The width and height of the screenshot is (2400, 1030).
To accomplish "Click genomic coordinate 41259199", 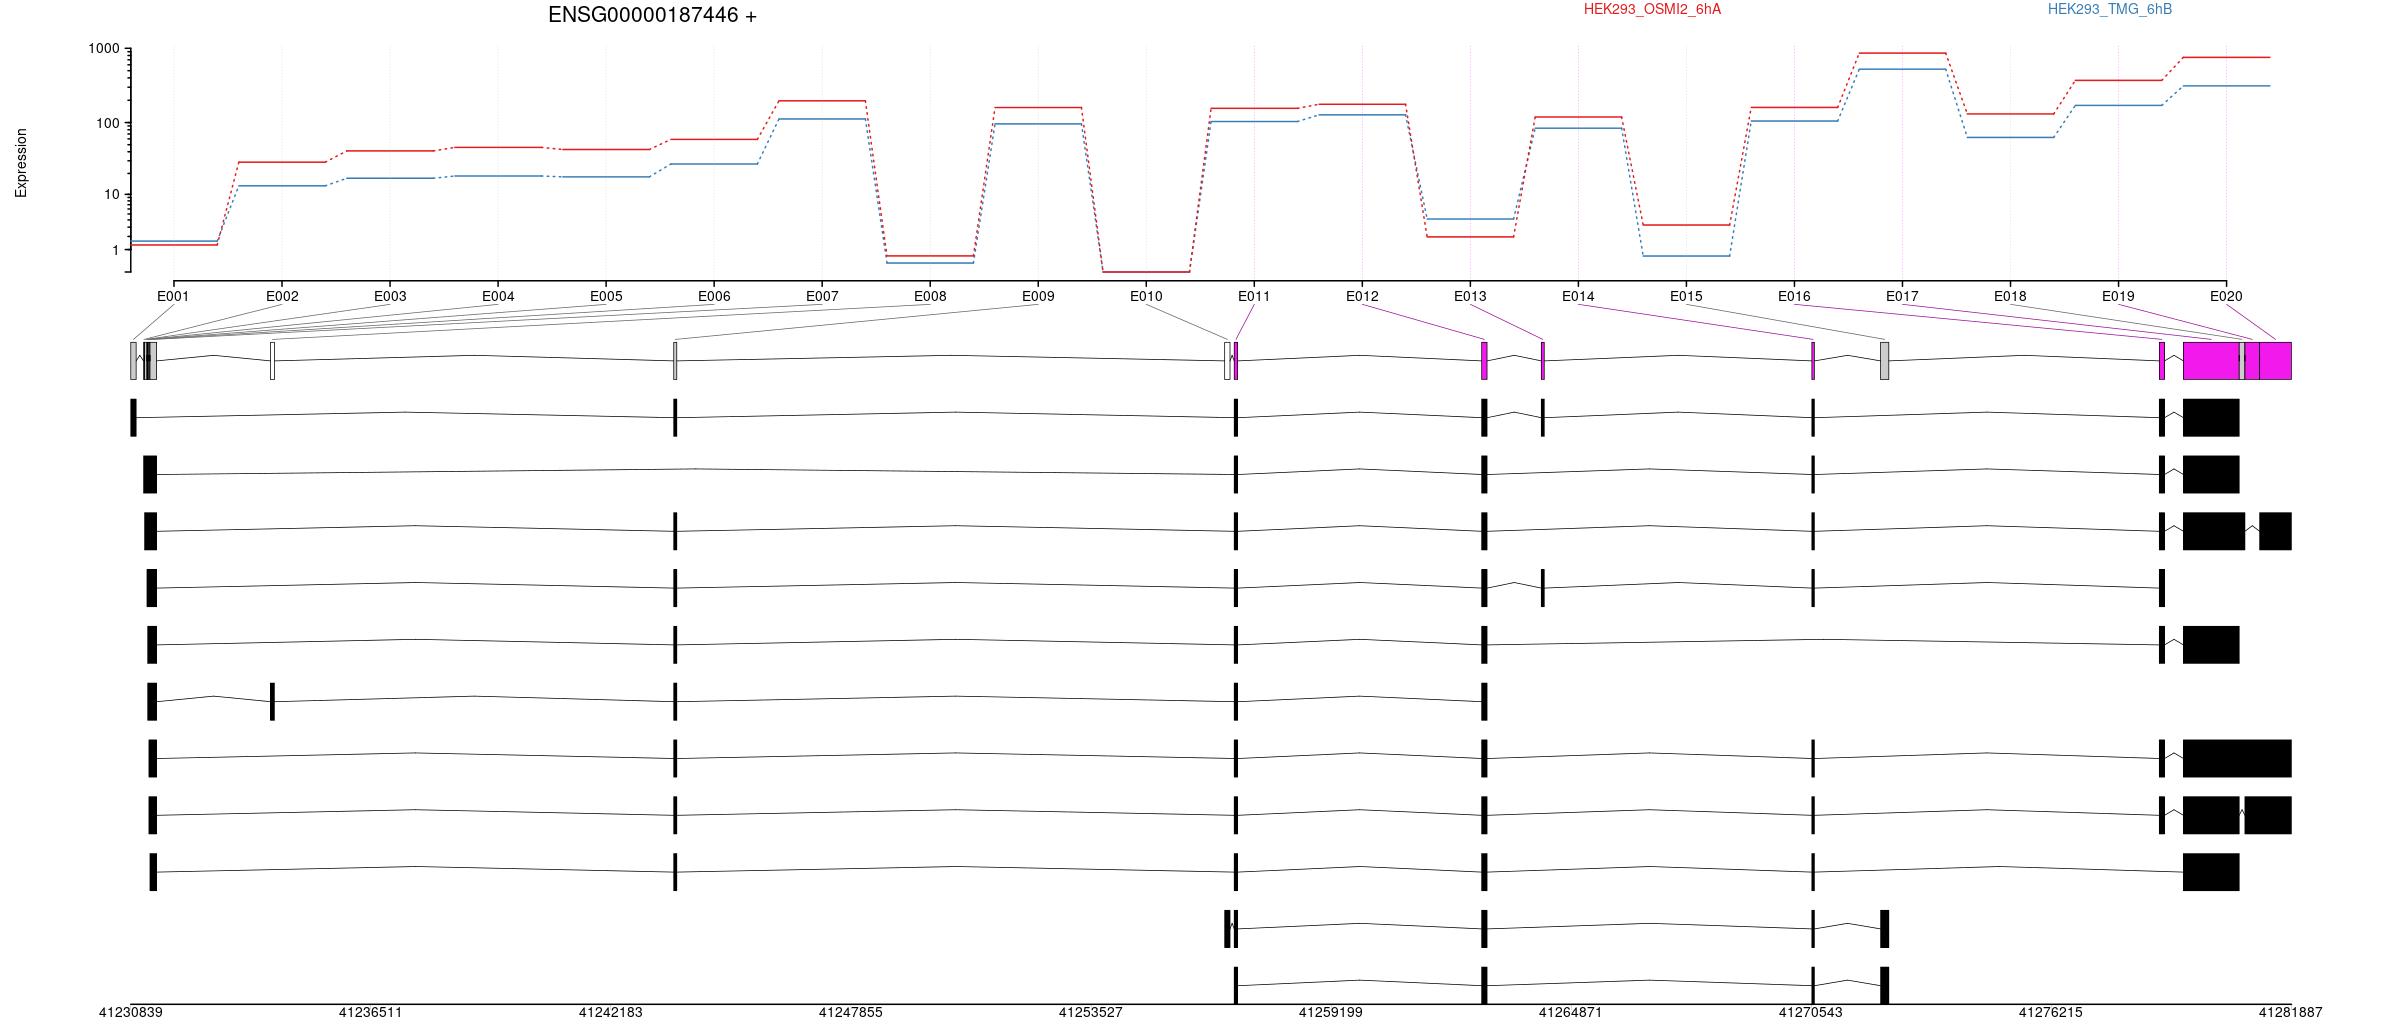I will click(x=1330, y=1012).
